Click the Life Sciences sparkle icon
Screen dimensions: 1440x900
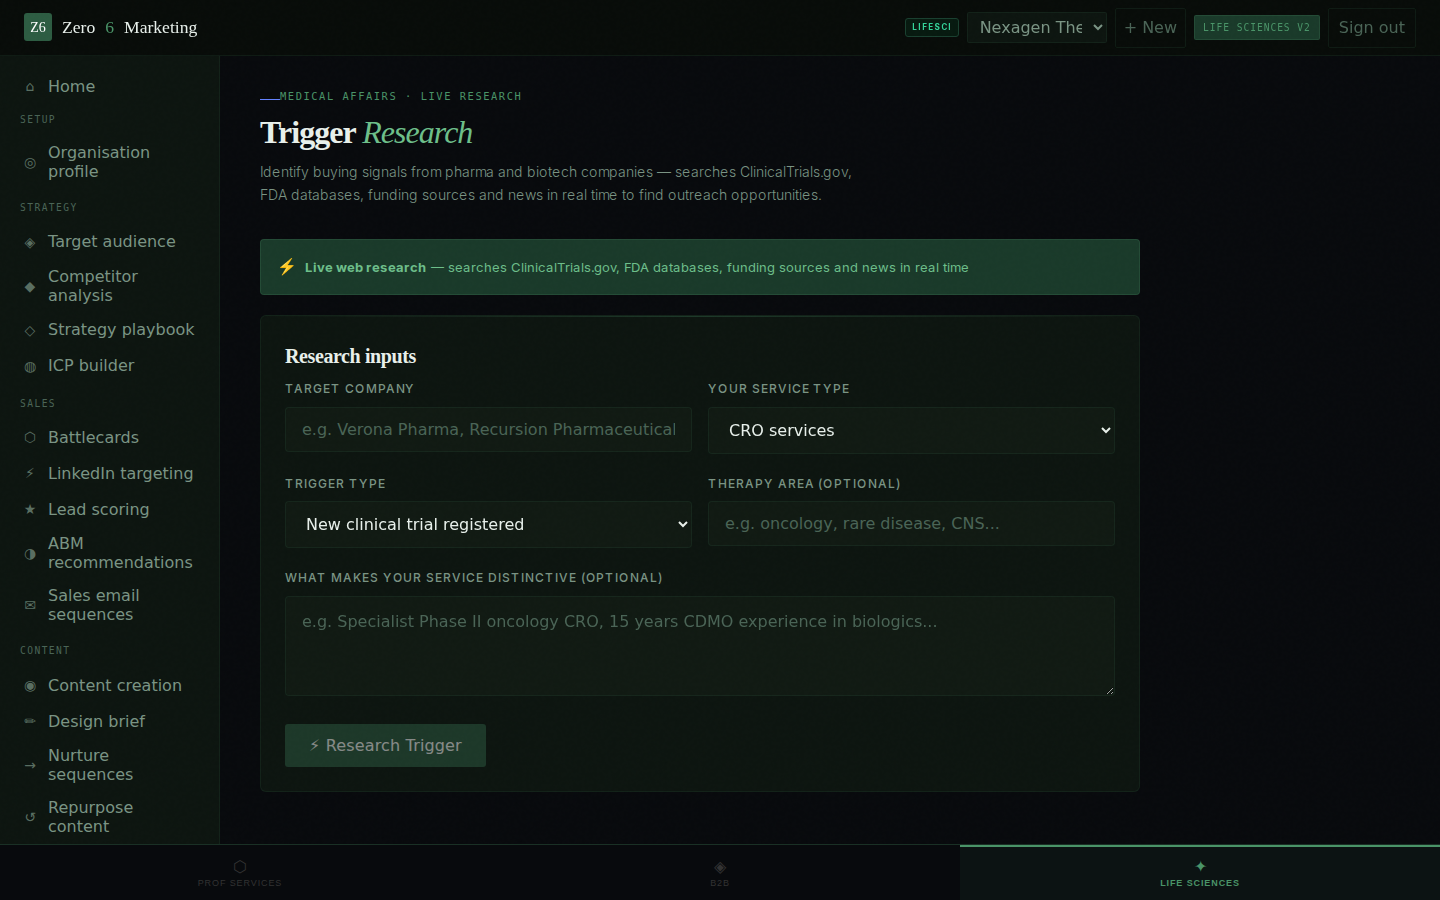point(1200,867)
